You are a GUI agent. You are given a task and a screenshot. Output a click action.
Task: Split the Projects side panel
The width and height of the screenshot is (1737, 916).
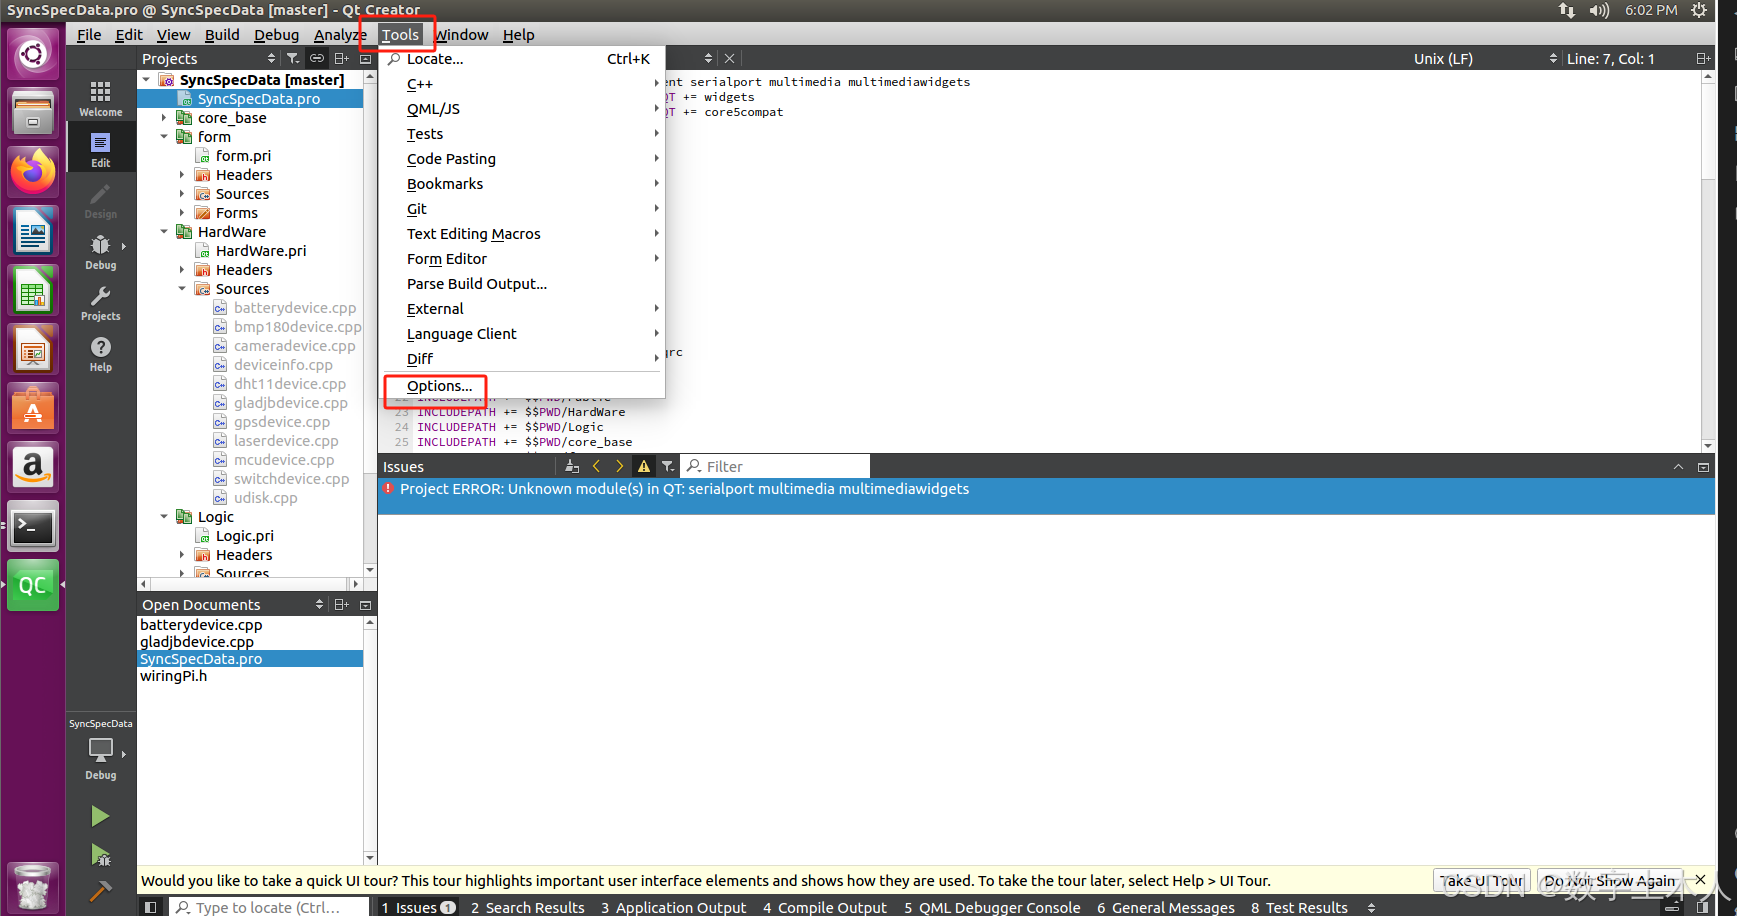342,59
